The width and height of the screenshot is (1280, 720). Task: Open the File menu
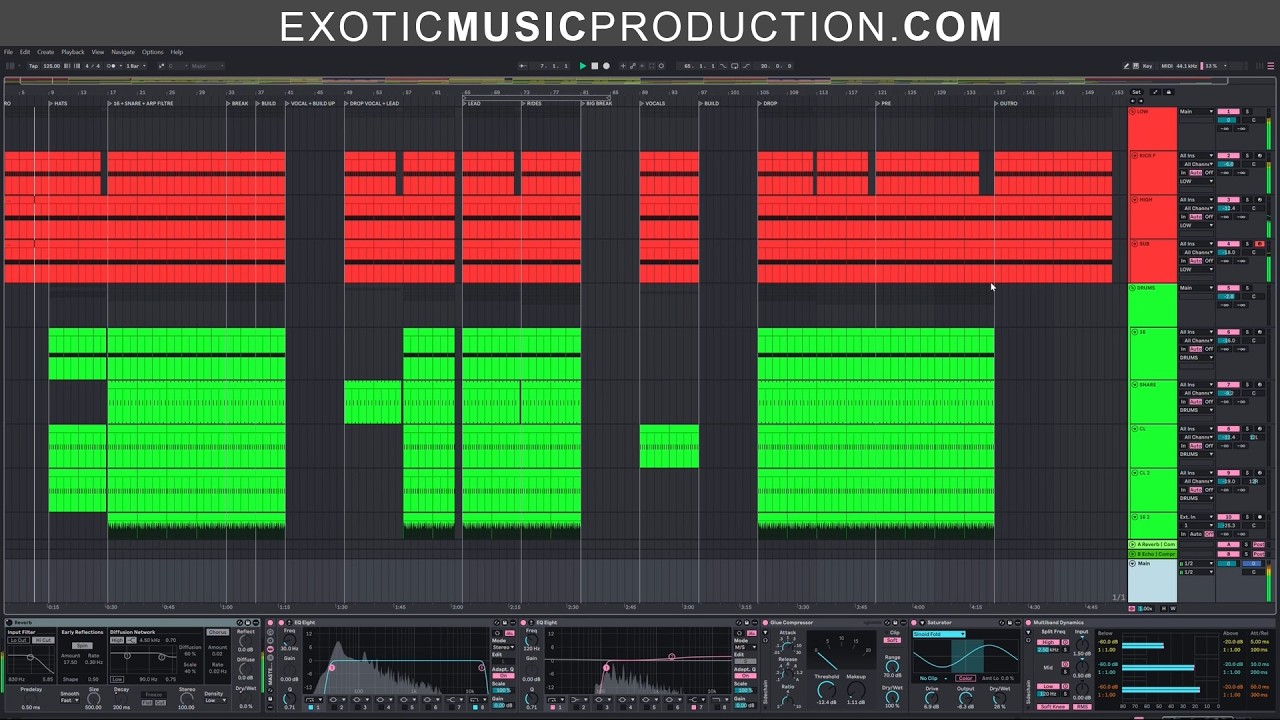(8, 52)
